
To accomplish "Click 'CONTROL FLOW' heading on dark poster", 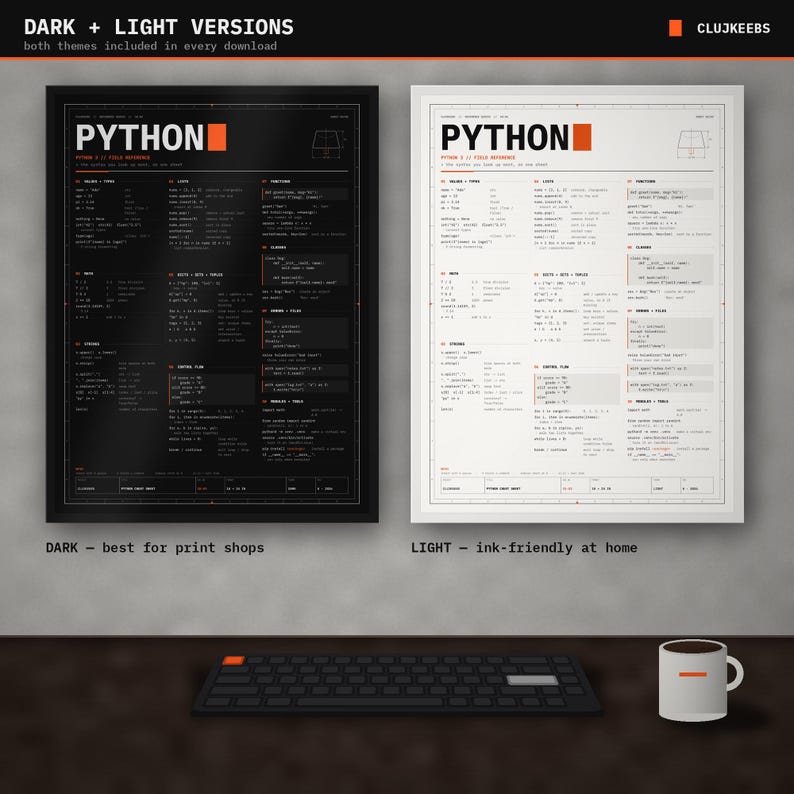I will pos(190,367).
